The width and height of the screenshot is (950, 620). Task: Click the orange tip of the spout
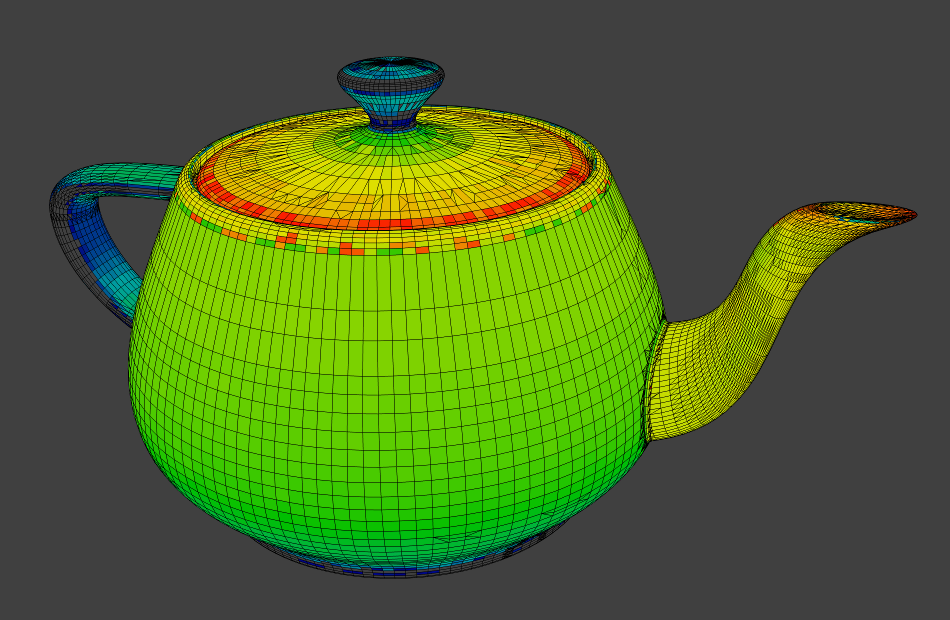click(x=880, y=213)
